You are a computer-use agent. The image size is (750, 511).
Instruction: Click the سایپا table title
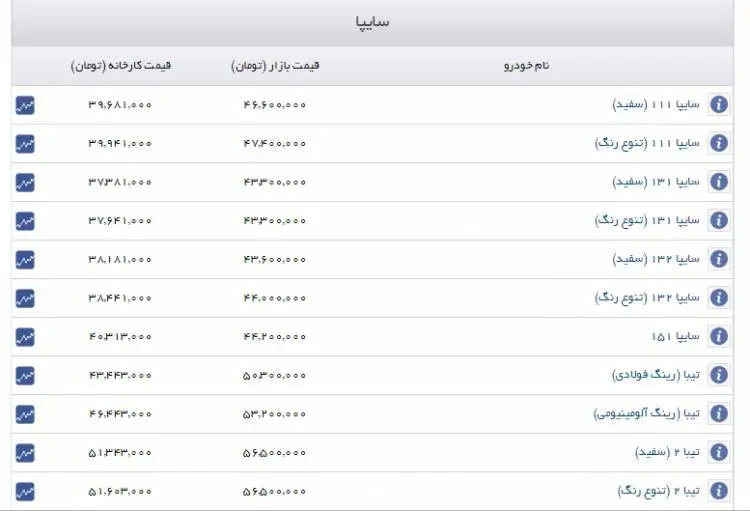(x=372, y=22)
